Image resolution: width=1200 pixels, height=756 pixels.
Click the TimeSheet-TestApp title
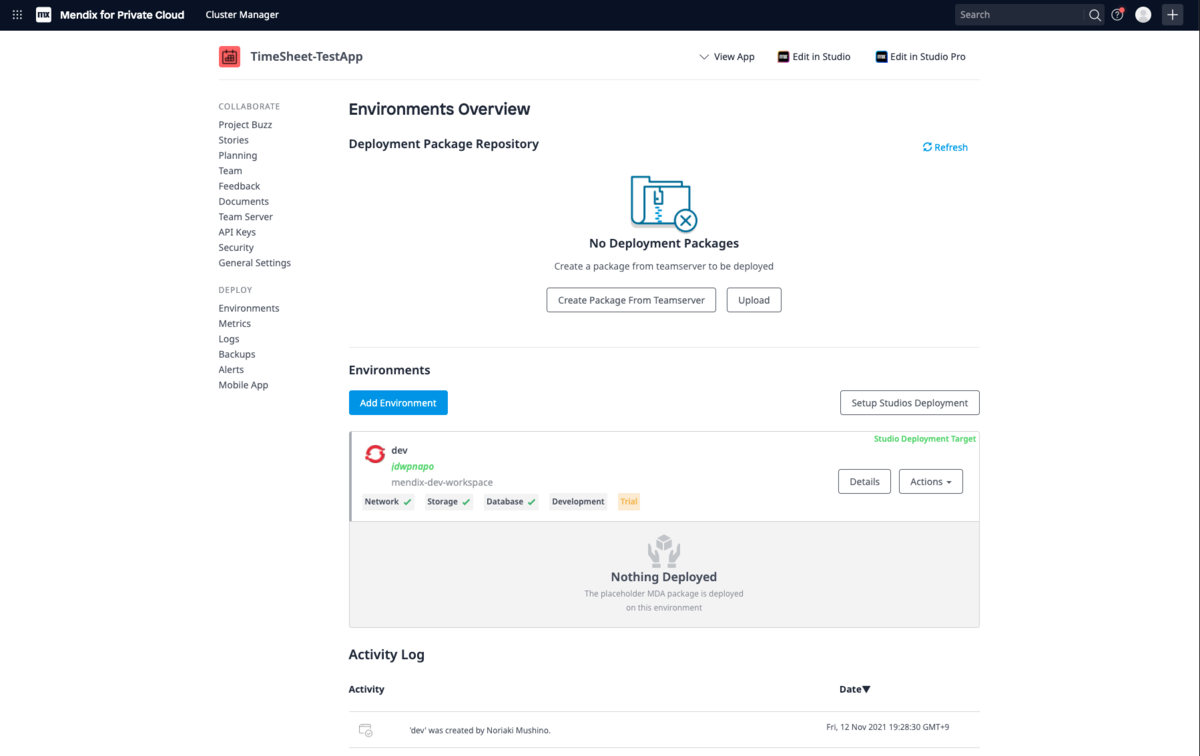(x=306, y=57)
